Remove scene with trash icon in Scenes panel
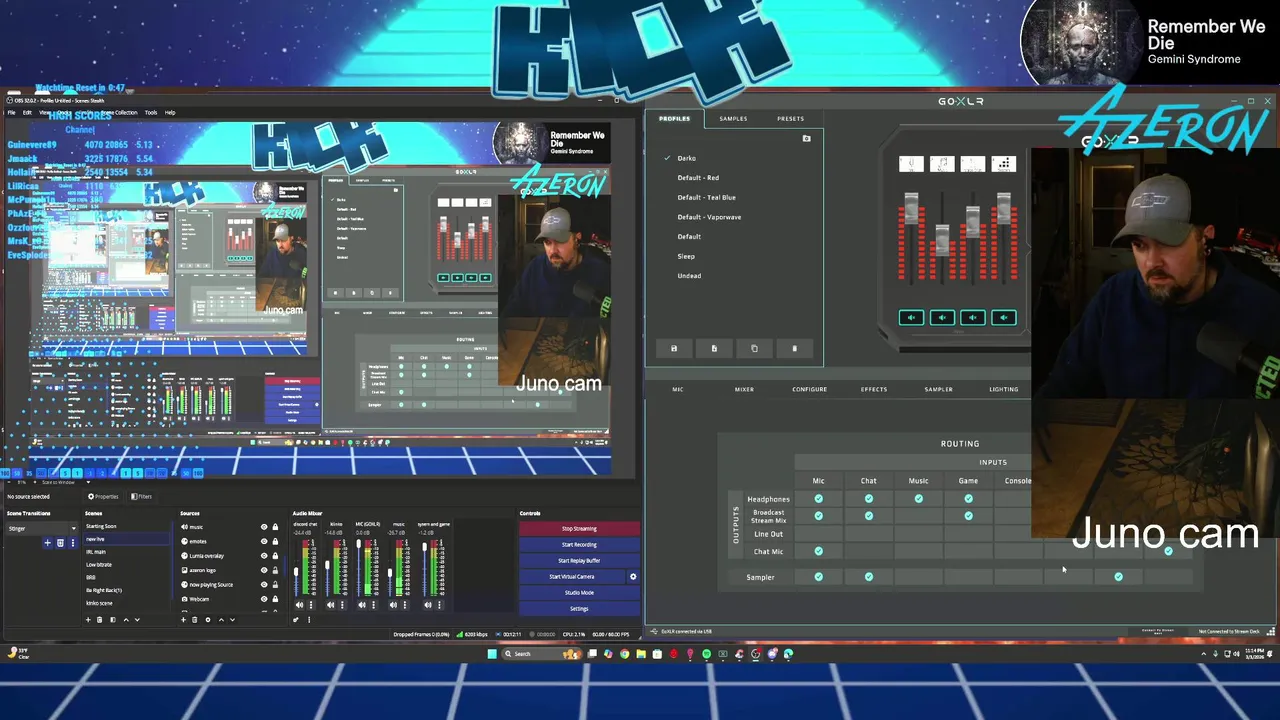 [99, 620]
